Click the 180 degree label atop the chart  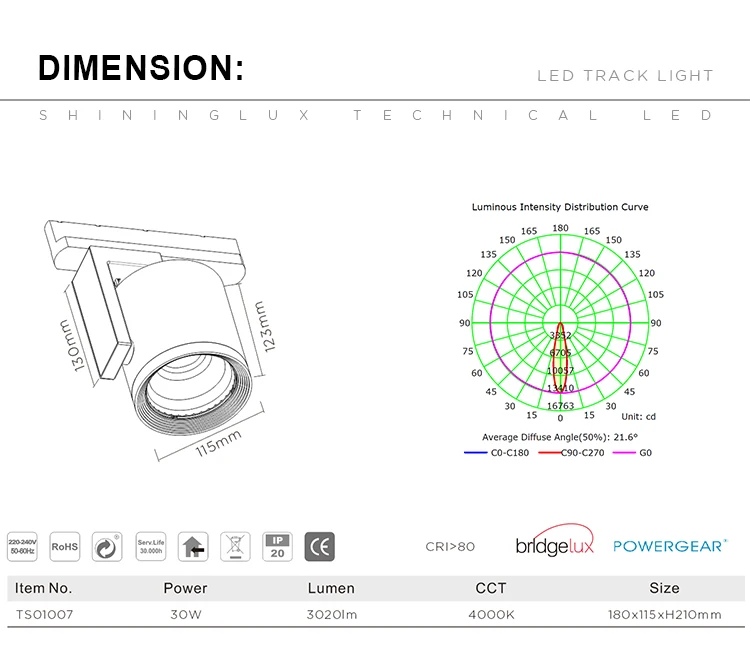click(561, 228)
